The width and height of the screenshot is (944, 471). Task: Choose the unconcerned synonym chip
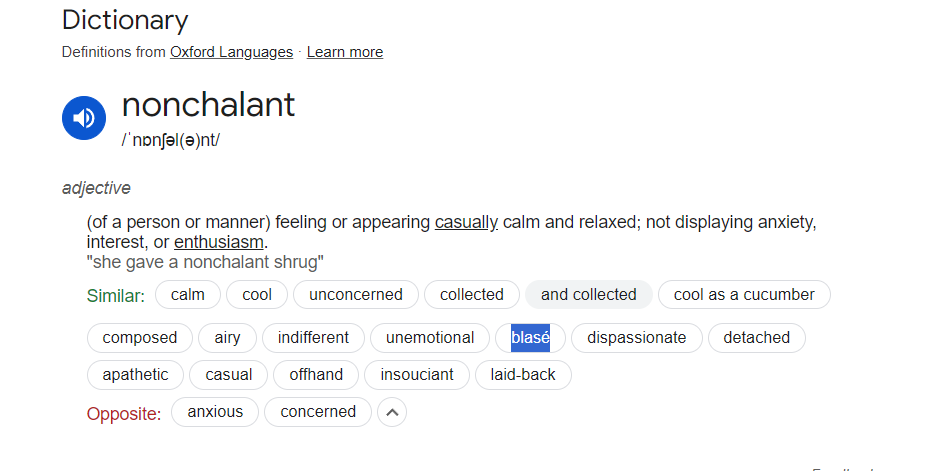[356, 295]
